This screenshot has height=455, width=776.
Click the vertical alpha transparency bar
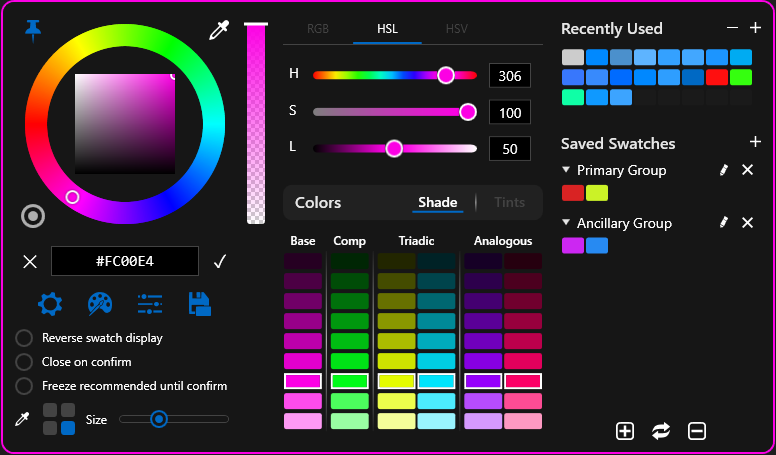click(256, 124)
